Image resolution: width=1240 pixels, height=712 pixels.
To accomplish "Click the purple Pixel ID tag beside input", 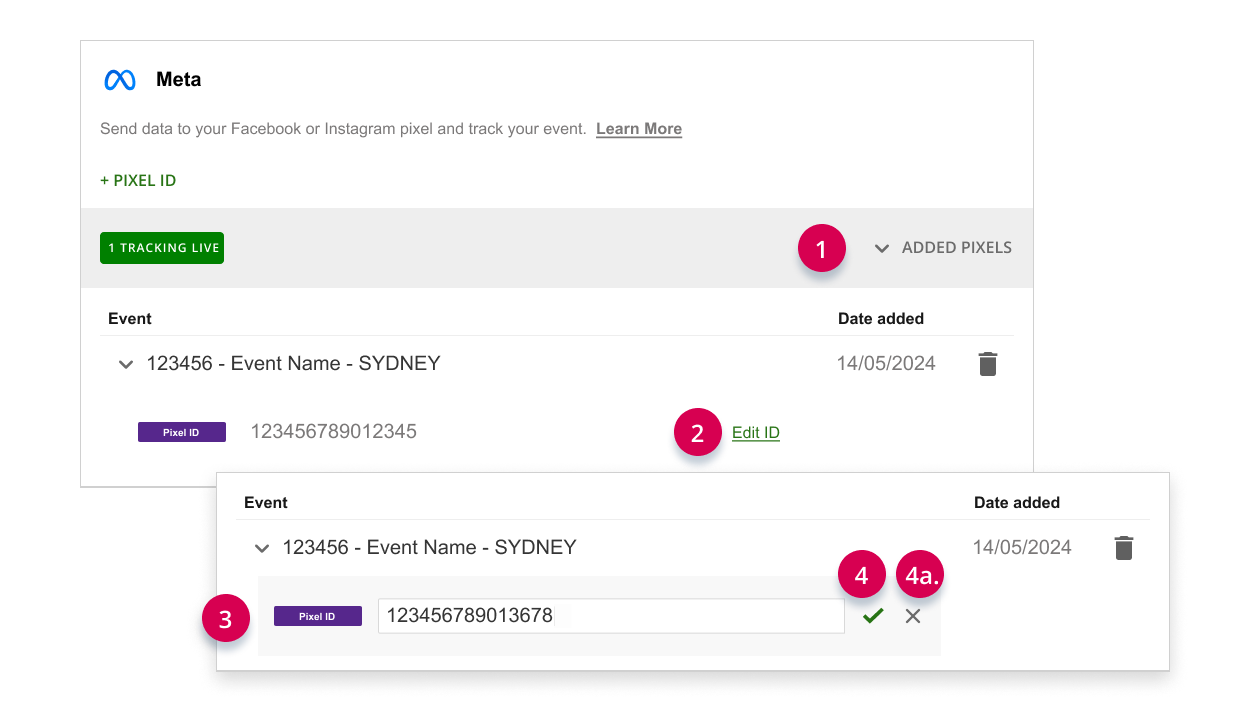I will coord(318,616).
